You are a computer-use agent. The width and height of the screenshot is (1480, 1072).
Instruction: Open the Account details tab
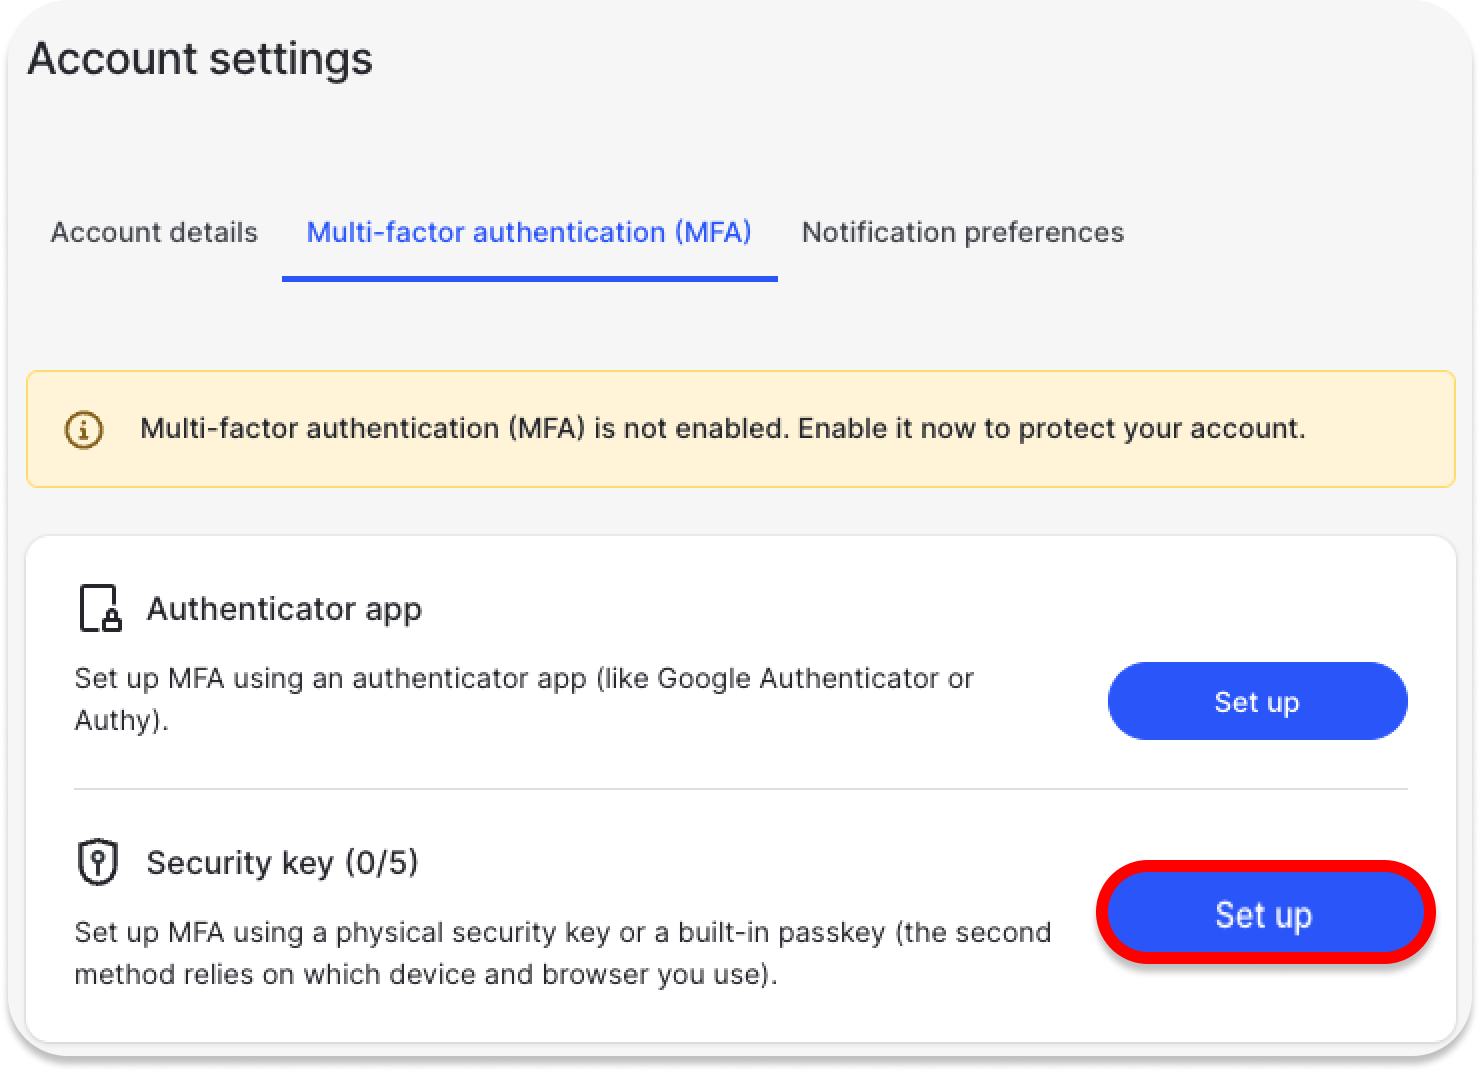tap(154, 232)
